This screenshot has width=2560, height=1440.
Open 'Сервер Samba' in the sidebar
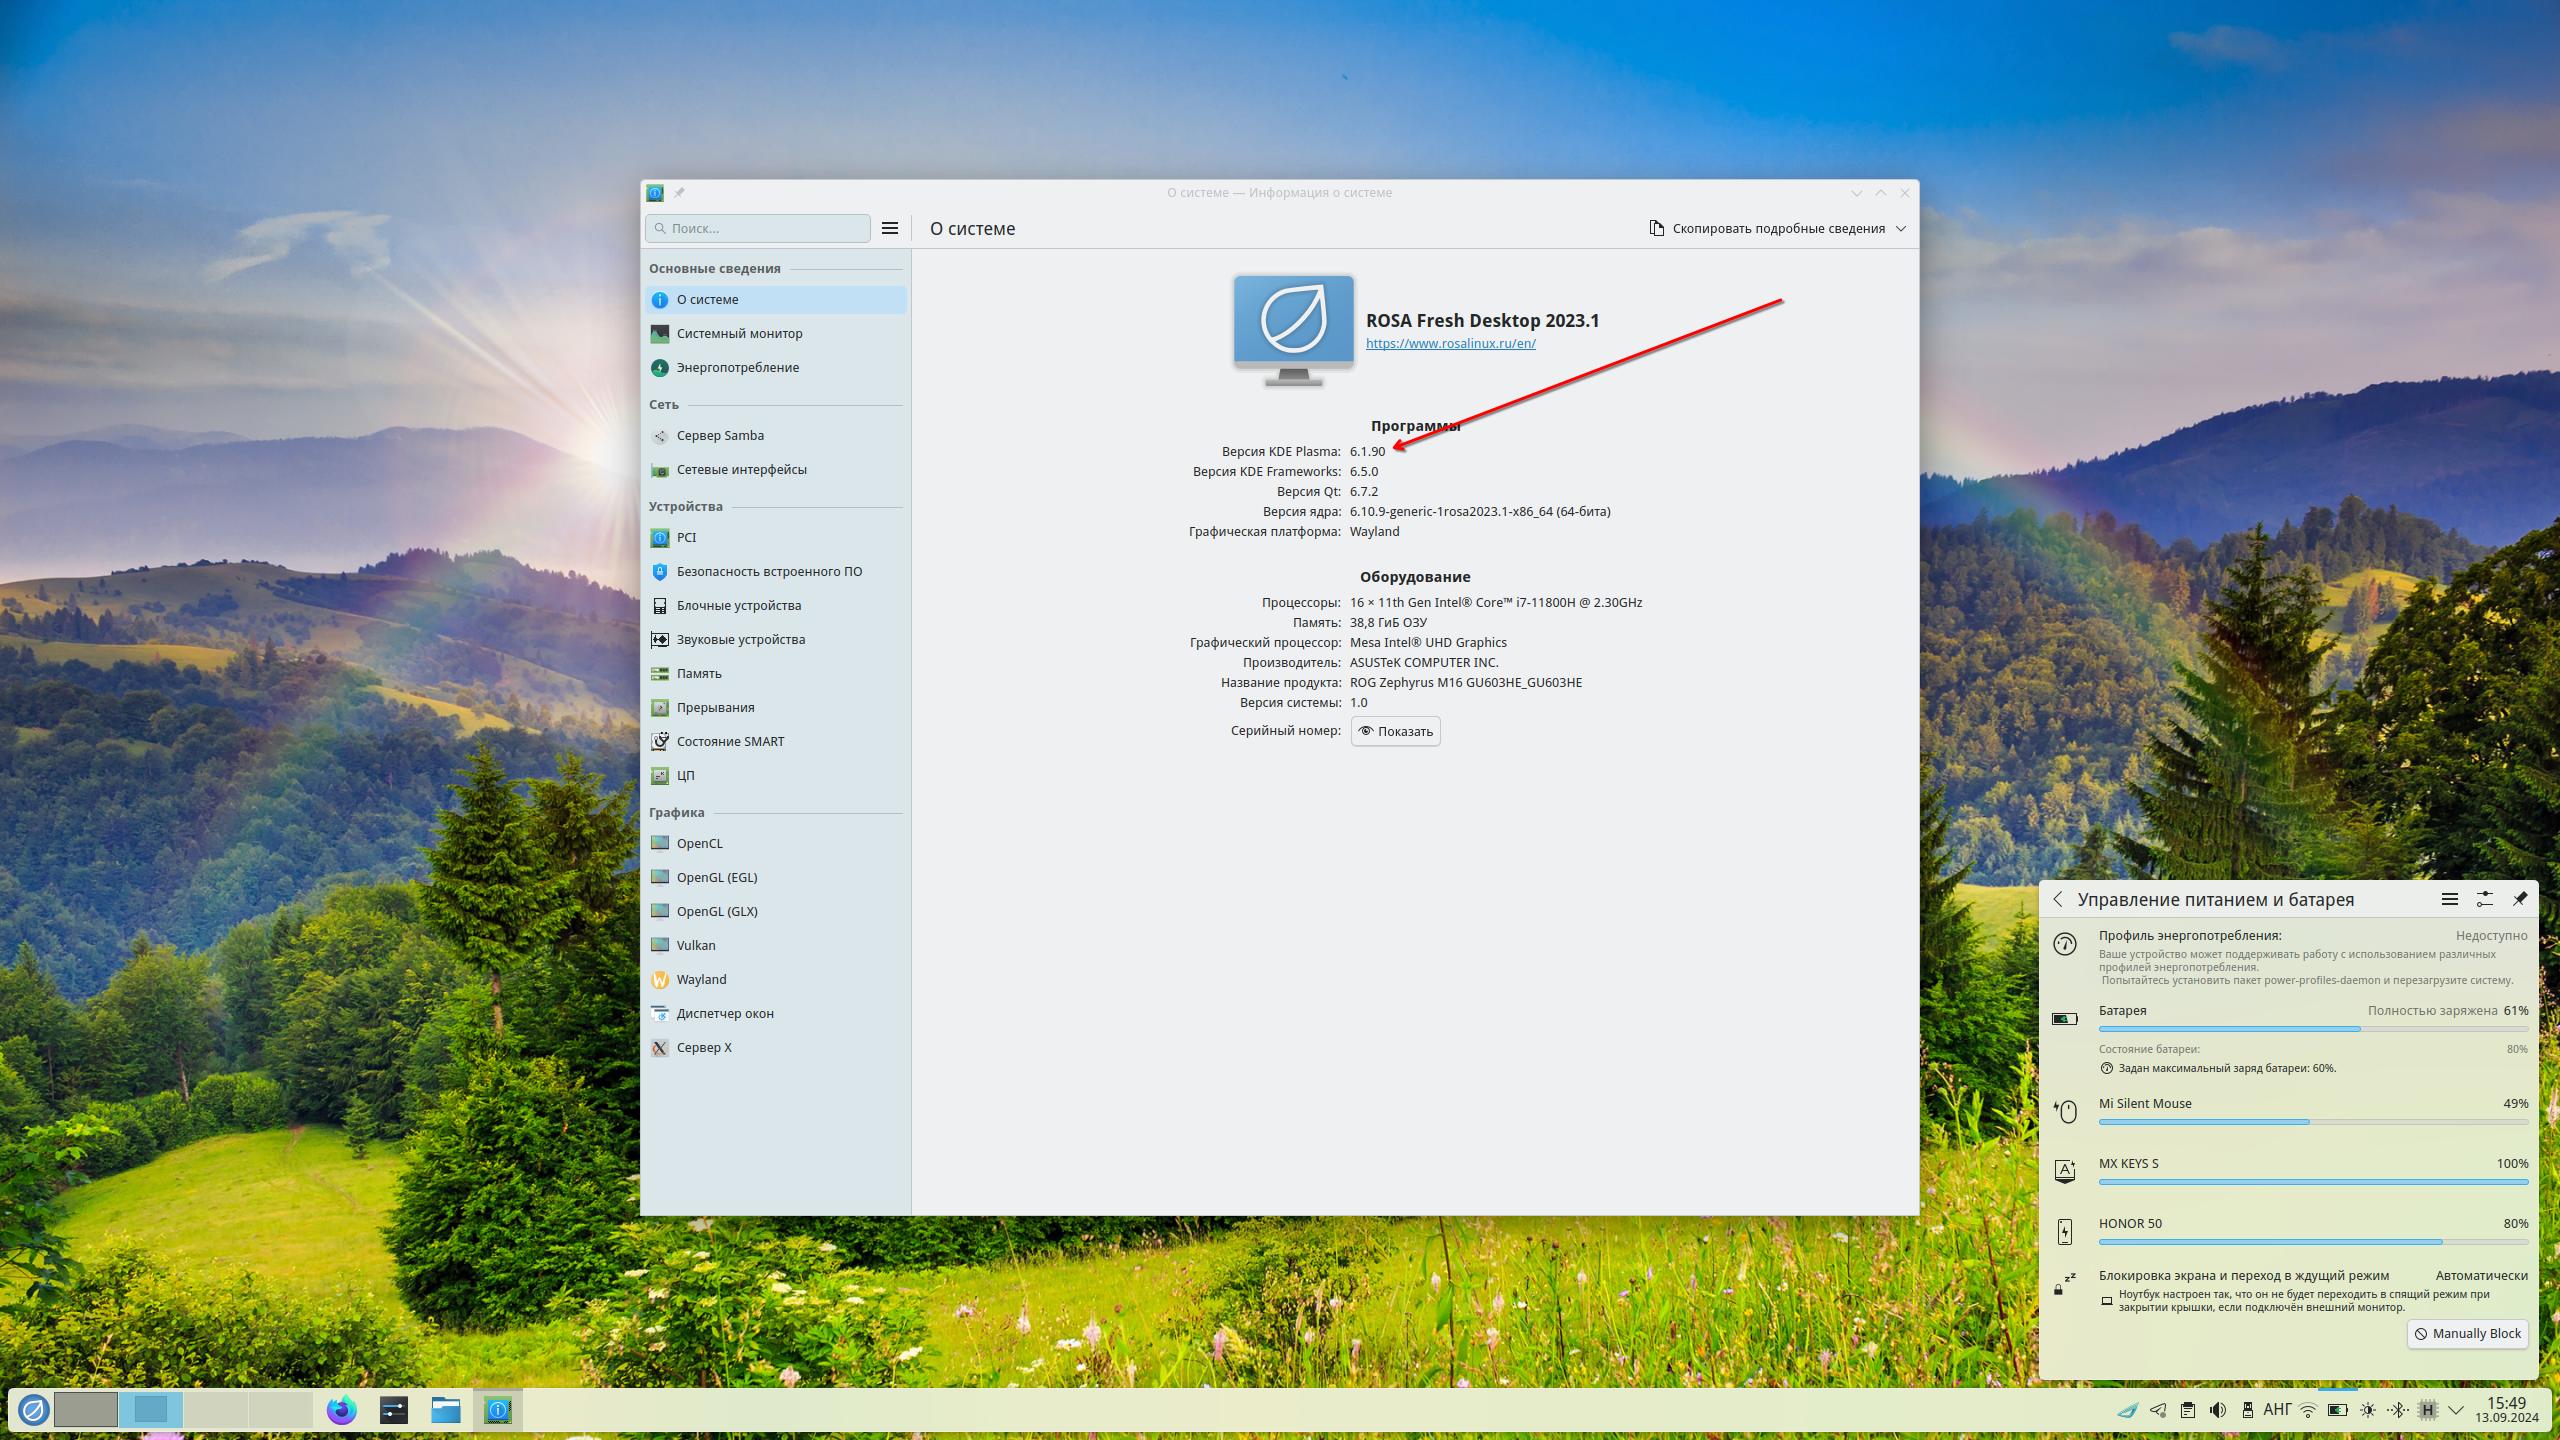776,436
